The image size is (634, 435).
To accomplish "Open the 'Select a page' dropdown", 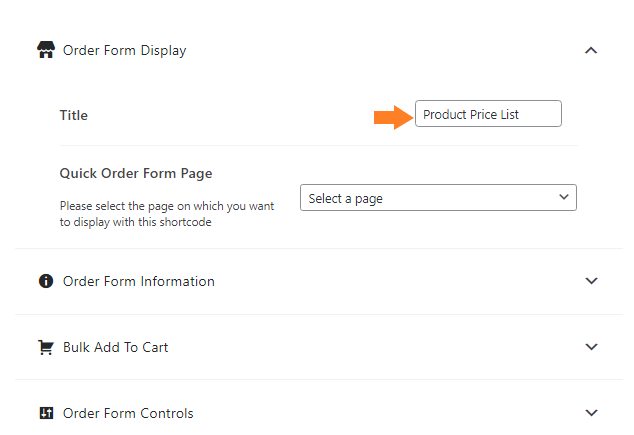I will click(x=438, y=198).
